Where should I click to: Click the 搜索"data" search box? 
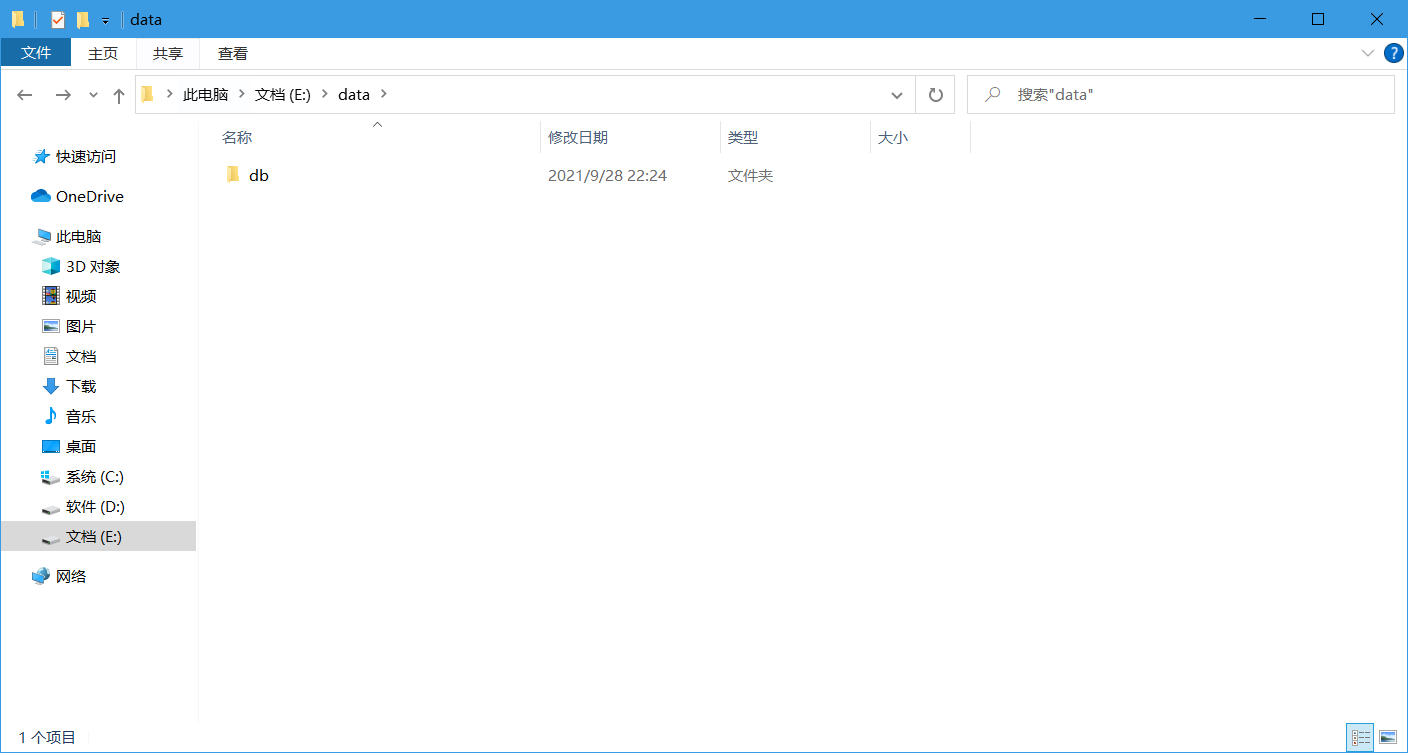pos(1180,95)
